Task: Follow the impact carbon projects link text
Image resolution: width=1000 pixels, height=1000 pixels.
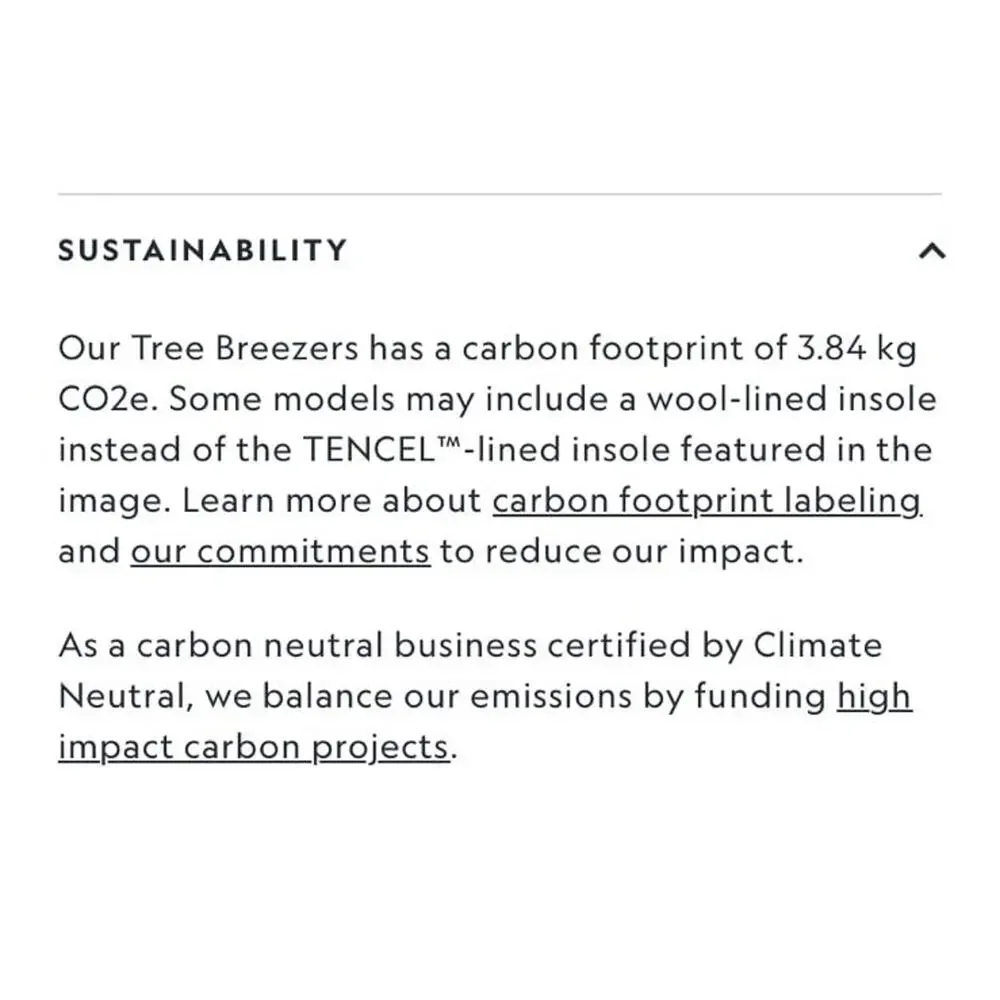Action: [254, 747]
